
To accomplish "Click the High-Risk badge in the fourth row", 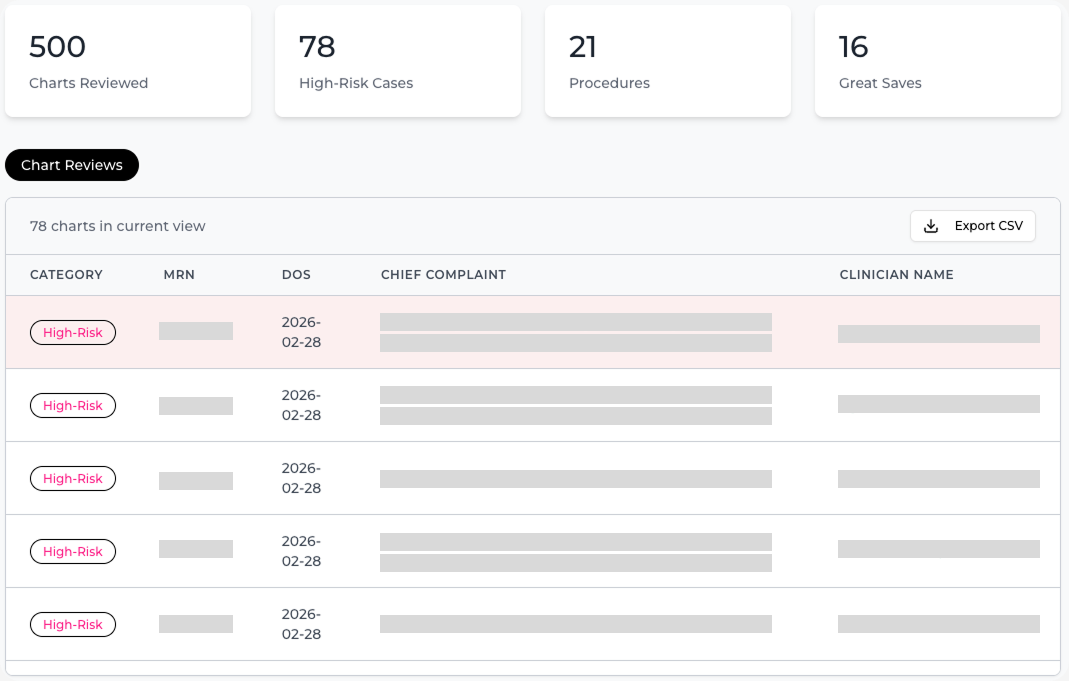I will [72, 551].
